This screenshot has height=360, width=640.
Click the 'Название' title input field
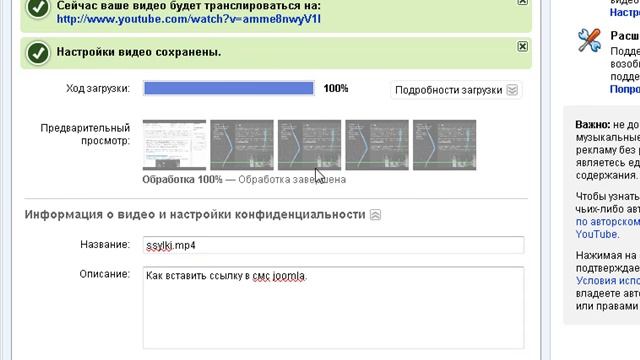pyautogui.click(x=333, y=245)
